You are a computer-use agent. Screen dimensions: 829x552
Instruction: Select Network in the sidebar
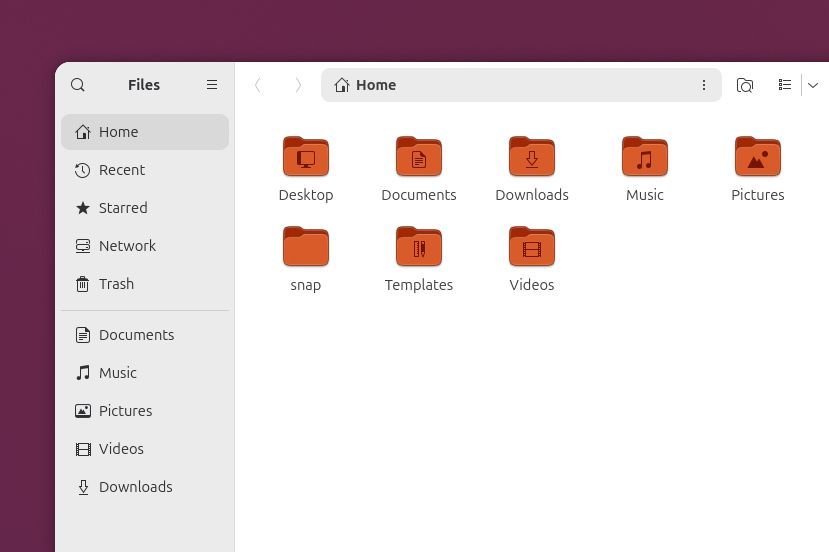click(127, 246)
